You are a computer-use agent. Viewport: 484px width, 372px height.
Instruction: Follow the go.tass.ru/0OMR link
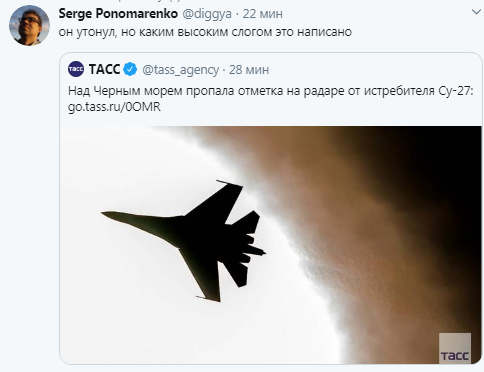click(x=114, y=107)
